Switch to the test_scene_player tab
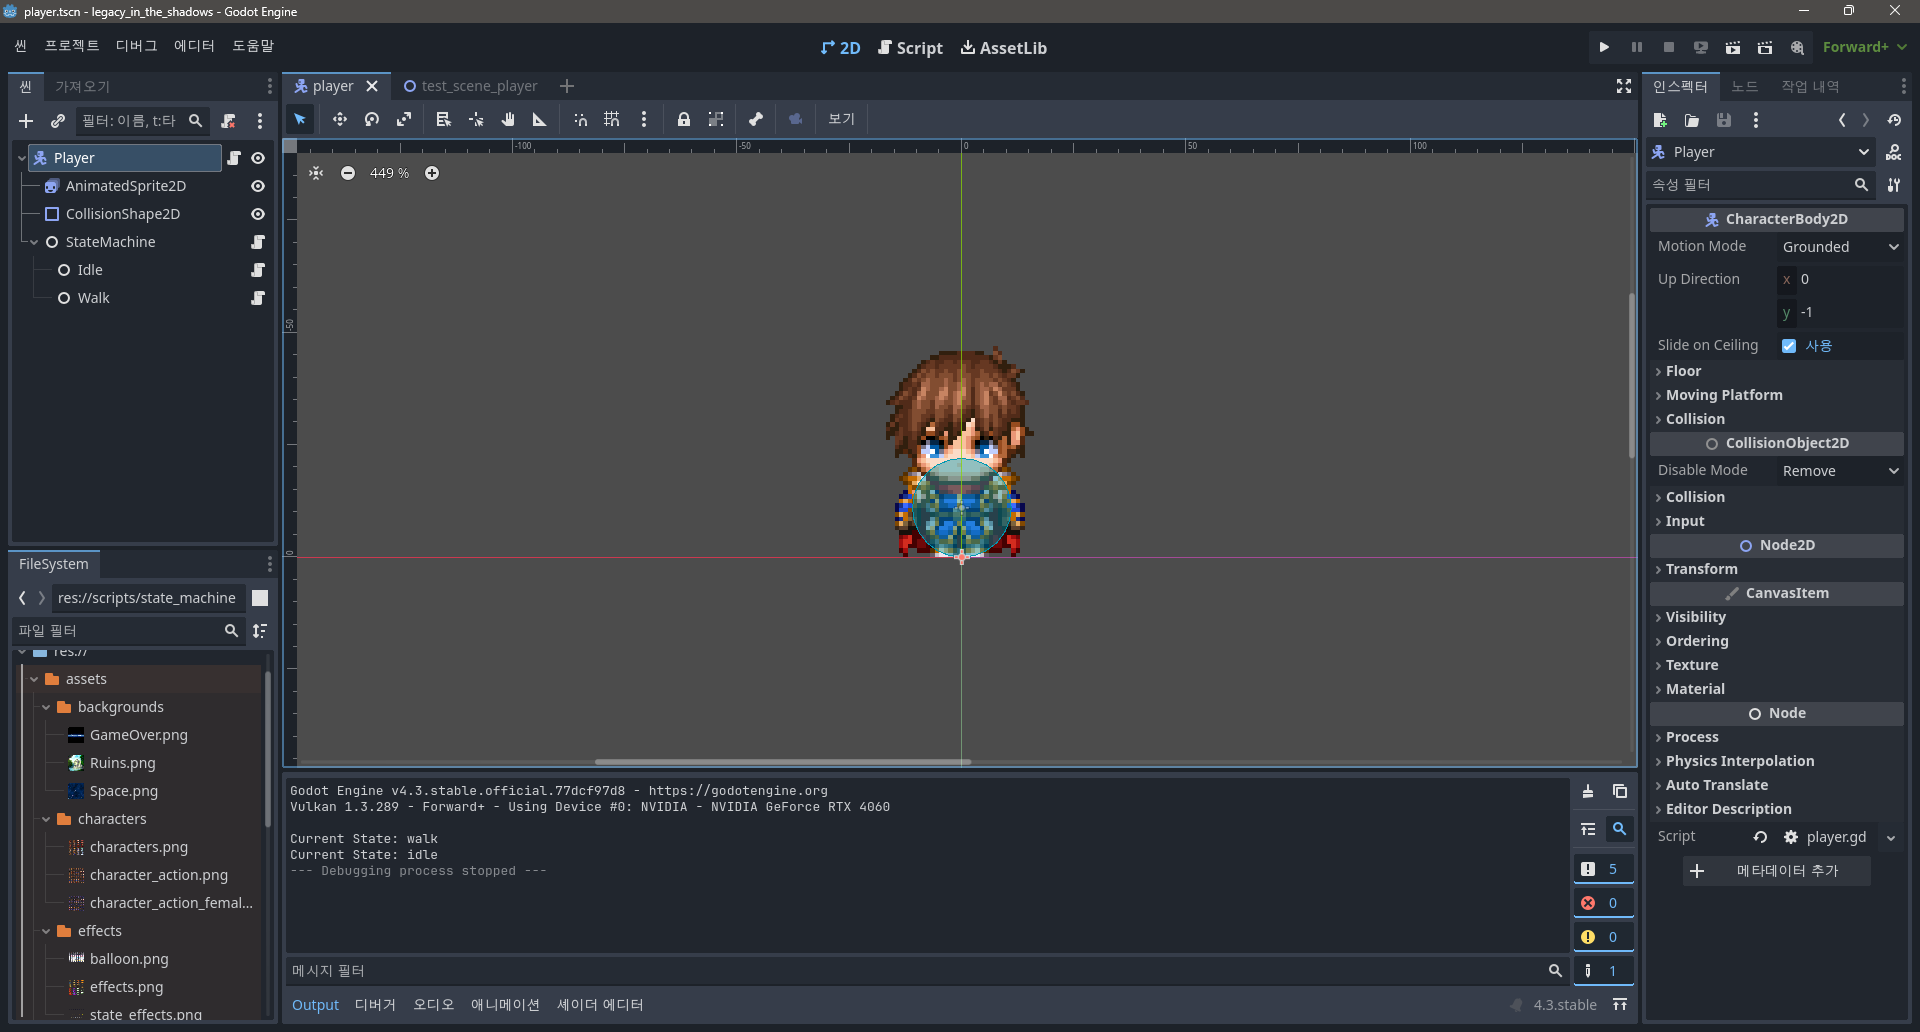The height and width of the screenshot is (1032, 1920). click(470, 86)
